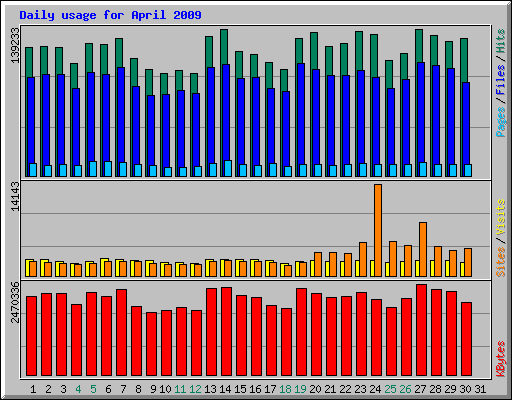Click the chart title 'Daily usage for April 2009'
512x400 pixels.
click(110, 15)
